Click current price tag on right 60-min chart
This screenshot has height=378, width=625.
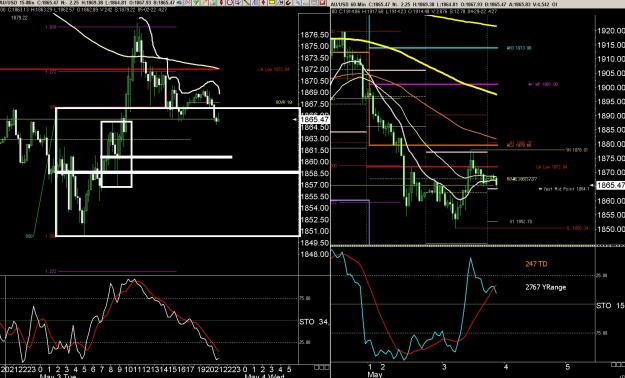(610, 185)
